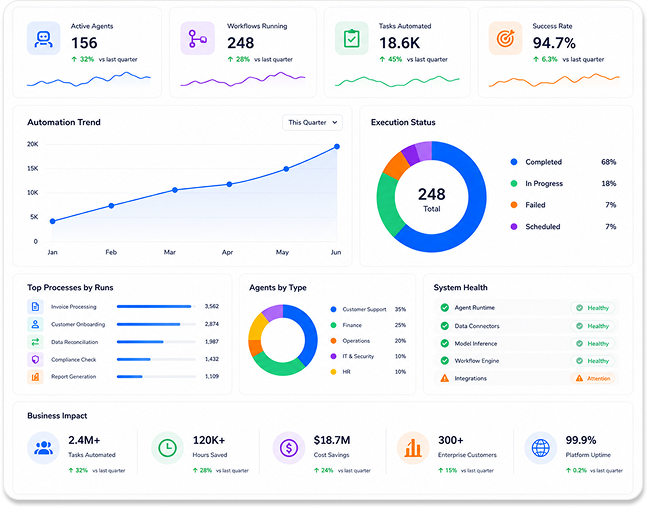
Task: Click the Mar data point on trend chart
Action: click(175, 190)
